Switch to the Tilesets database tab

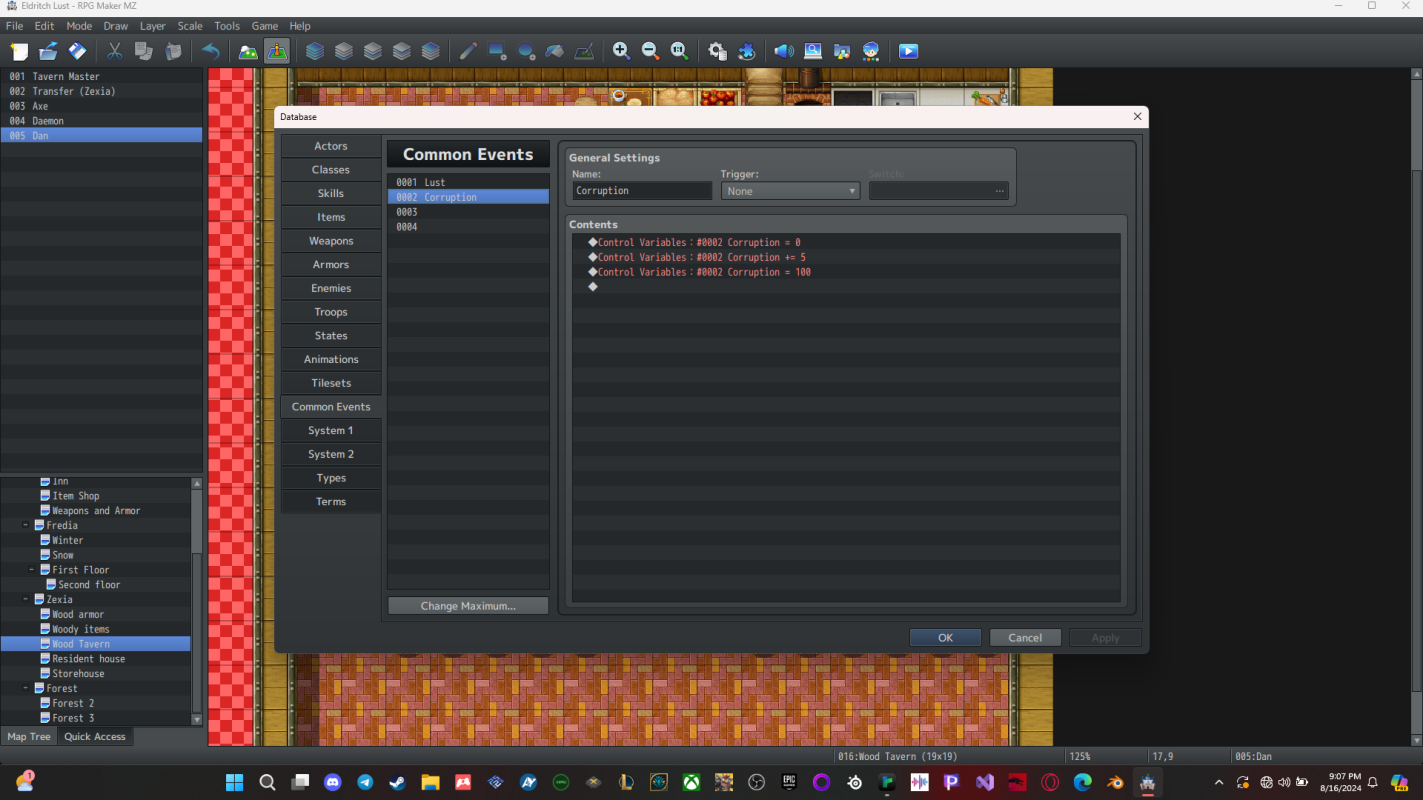pos(331,383)
